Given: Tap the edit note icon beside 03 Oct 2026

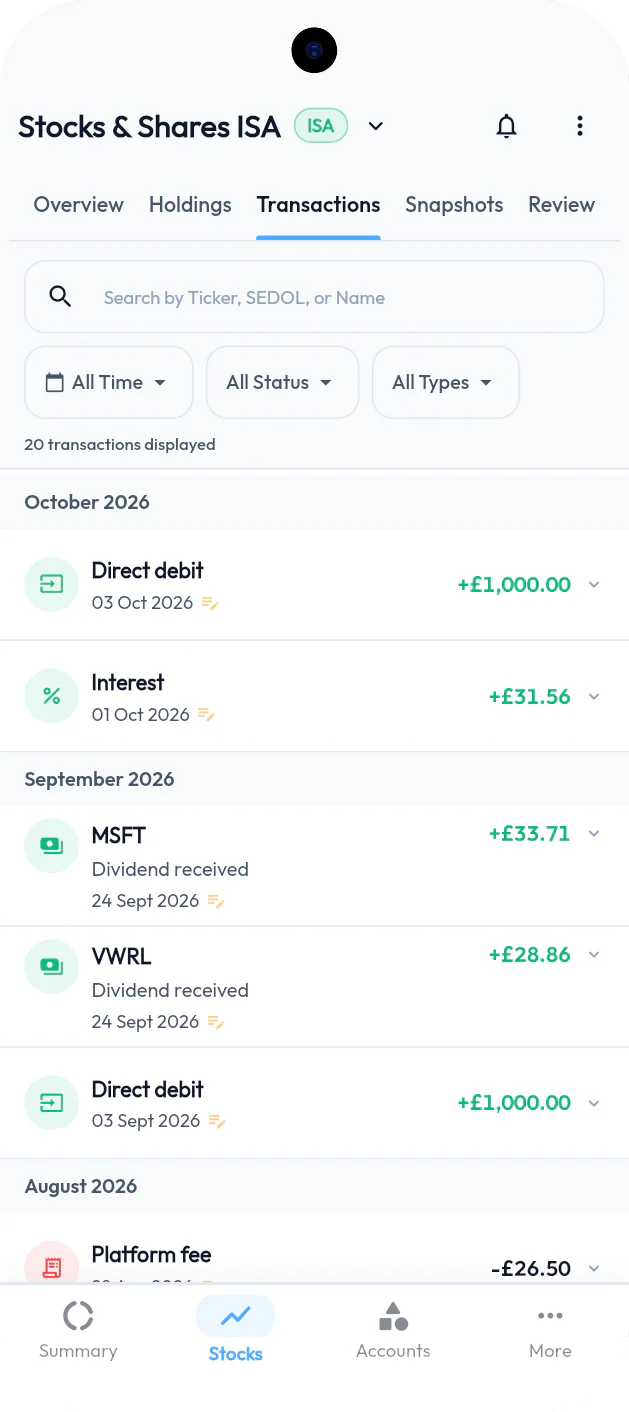Looking at the screenshot, I should (x=210, y=603).
